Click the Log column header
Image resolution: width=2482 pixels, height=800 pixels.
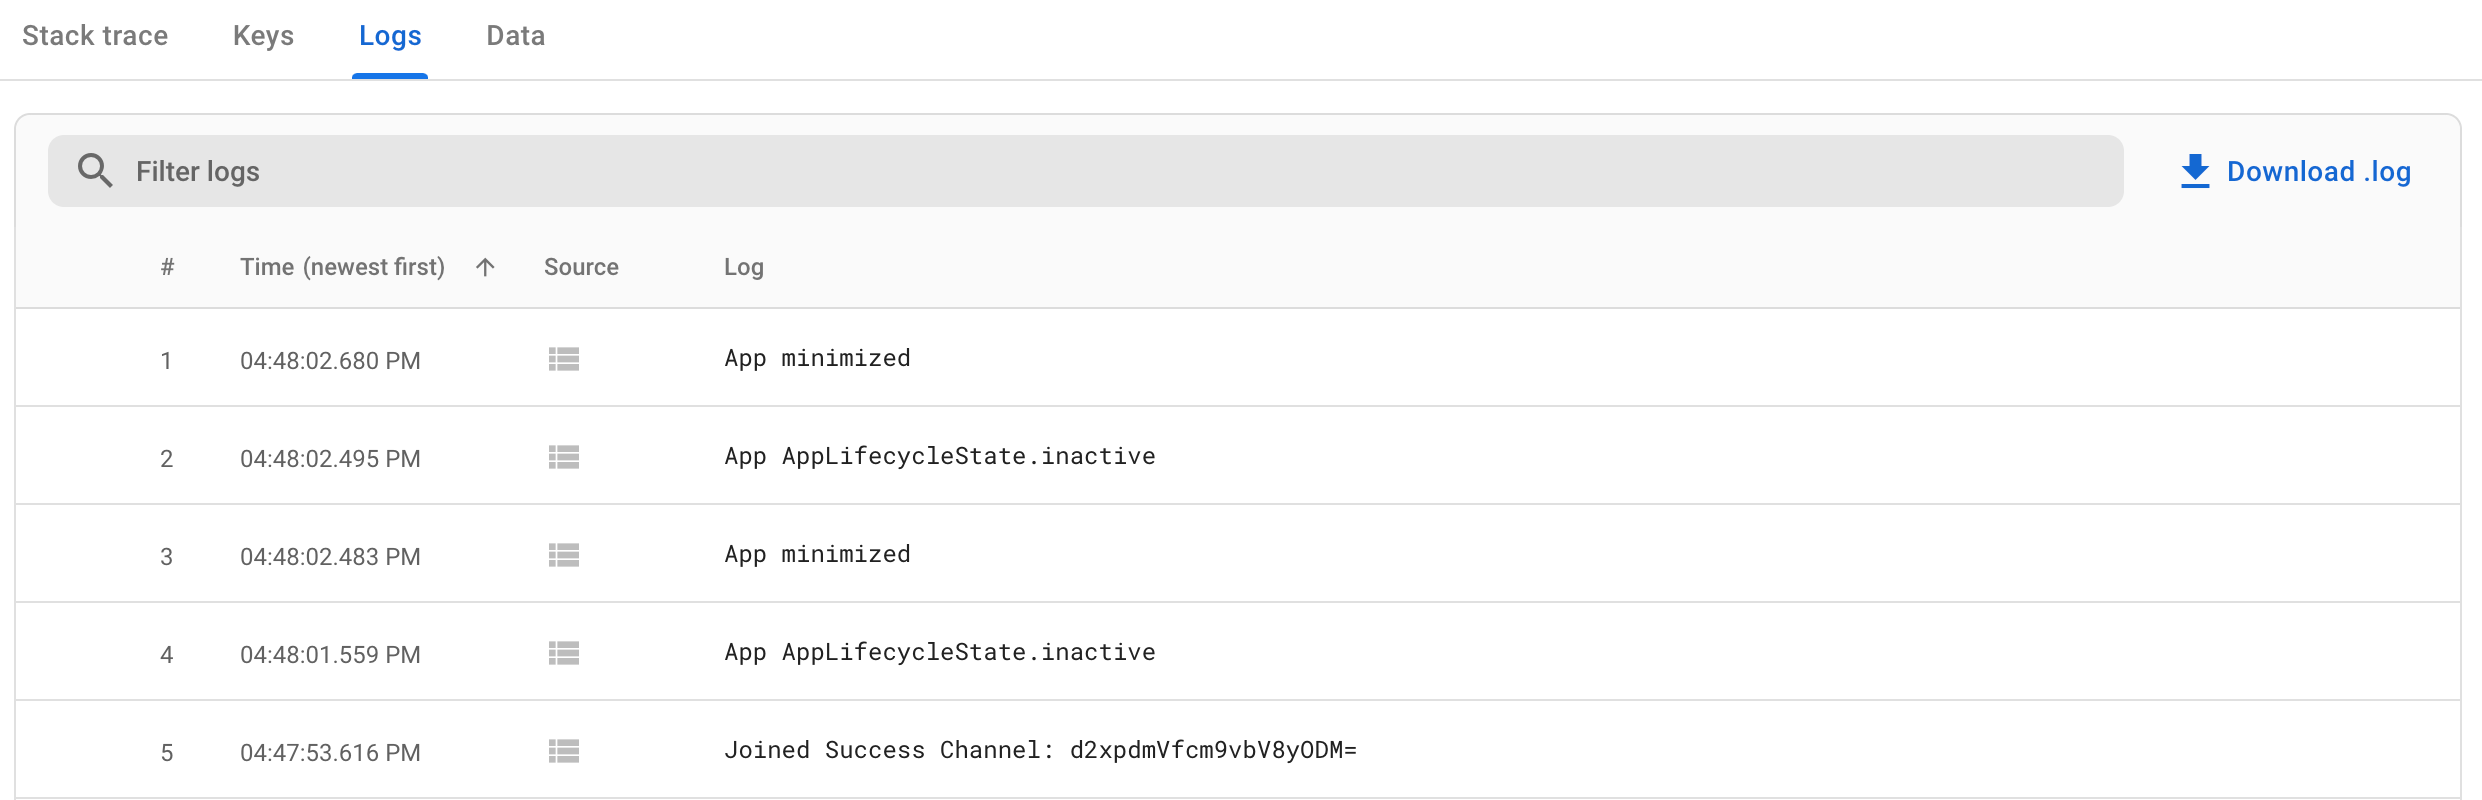click(x=743, y=267)
